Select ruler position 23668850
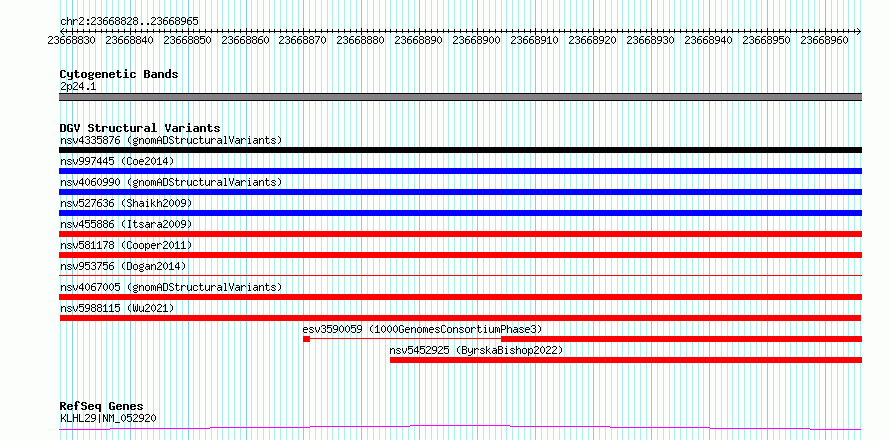Viewport: 890px width, 440px height. pyautogui.click(x=187, y=40)
